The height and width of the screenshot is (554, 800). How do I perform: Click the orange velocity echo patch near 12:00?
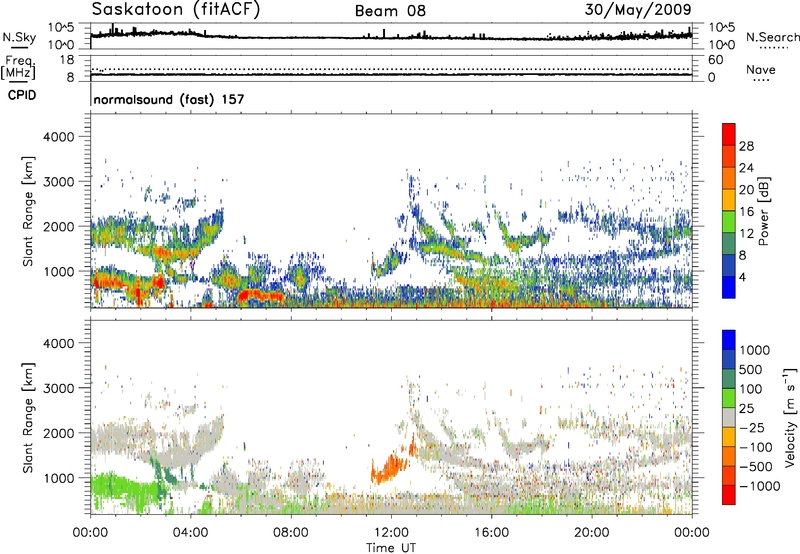[390, 467]
